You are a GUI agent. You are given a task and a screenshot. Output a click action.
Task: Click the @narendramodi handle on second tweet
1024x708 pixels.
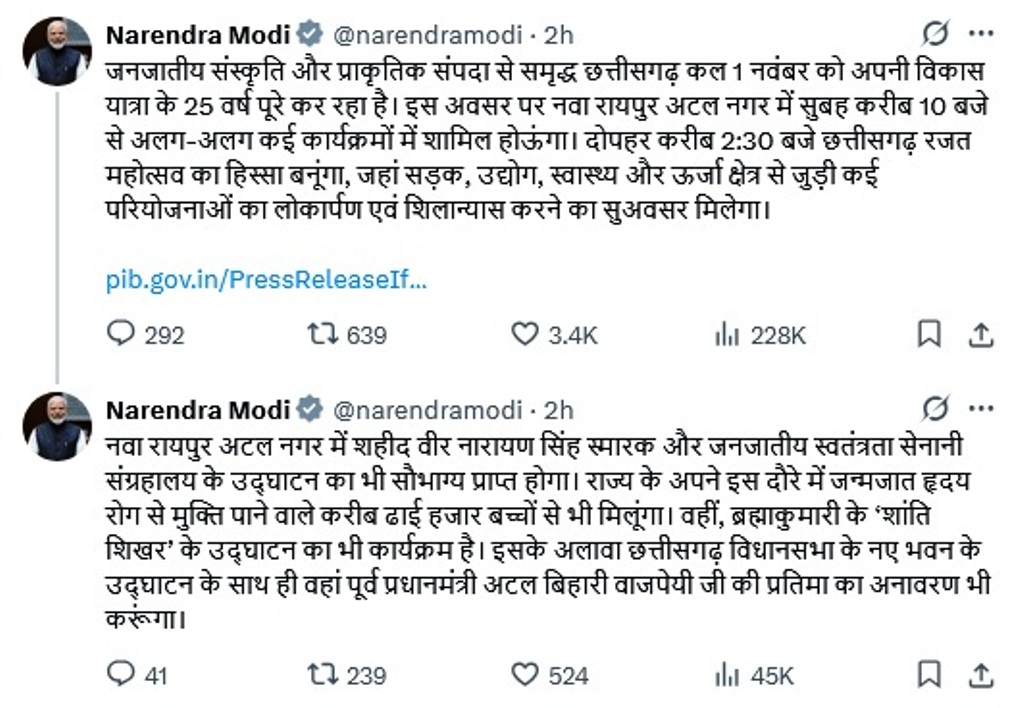428,409
